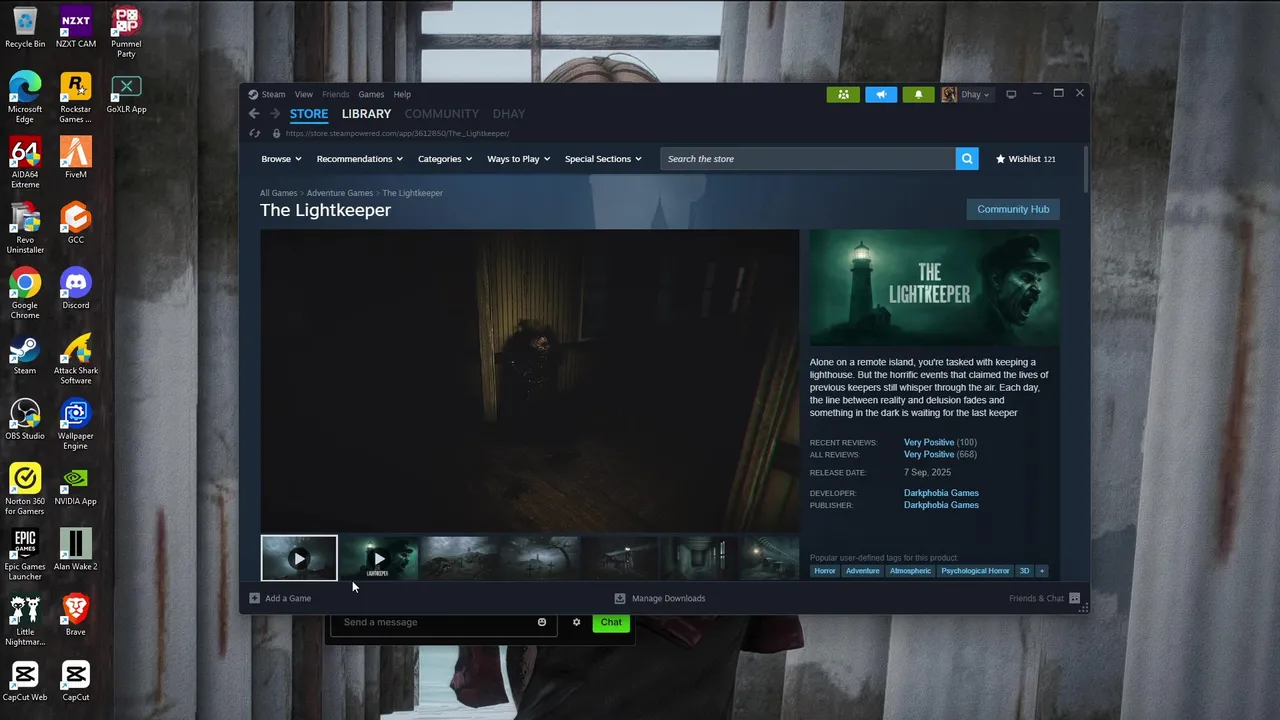Expand the Categories dropdown
The height and width of the screenshot is (720, 1280).
[445, 159]
